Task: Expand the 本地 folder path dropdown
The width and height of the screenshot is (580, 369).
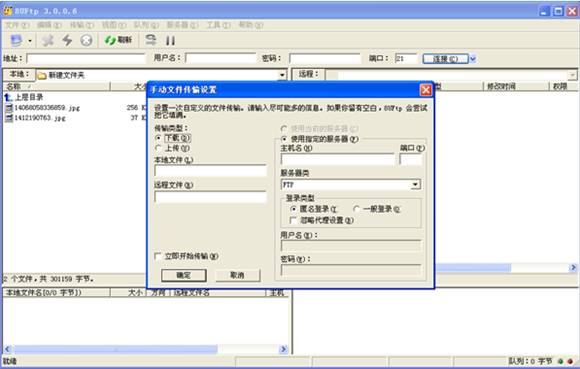Action: coord(282,75)
